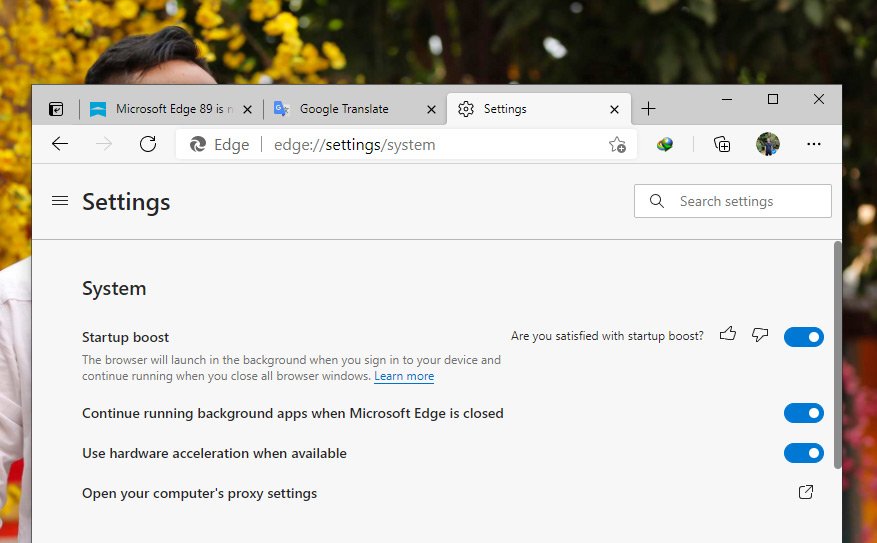Image resolution: width=877 pixels, height=543 pixels.
Task: Click the settings page vertical scrollbar
Action: [837, 355]
